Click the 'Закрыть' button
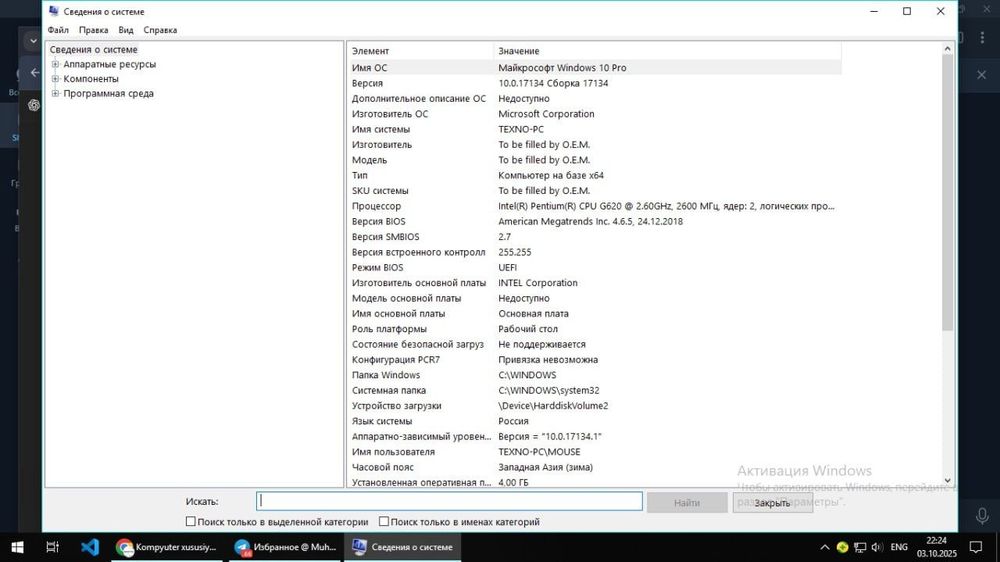Viewport: 1000px width, 562px height. tap(772, 503)
